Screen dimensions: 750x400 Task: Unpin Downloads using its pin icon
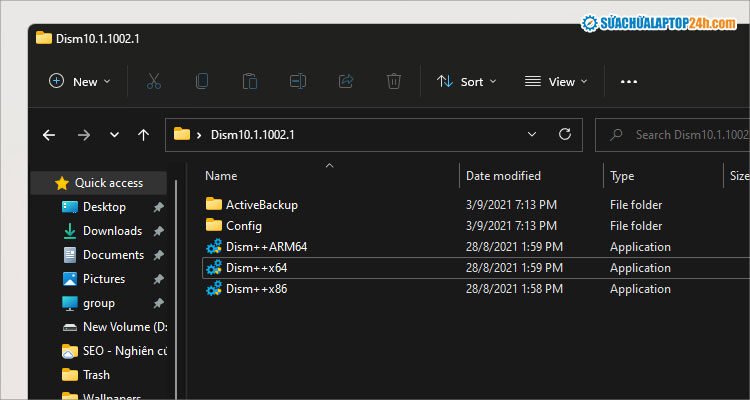tap(158, 231)
